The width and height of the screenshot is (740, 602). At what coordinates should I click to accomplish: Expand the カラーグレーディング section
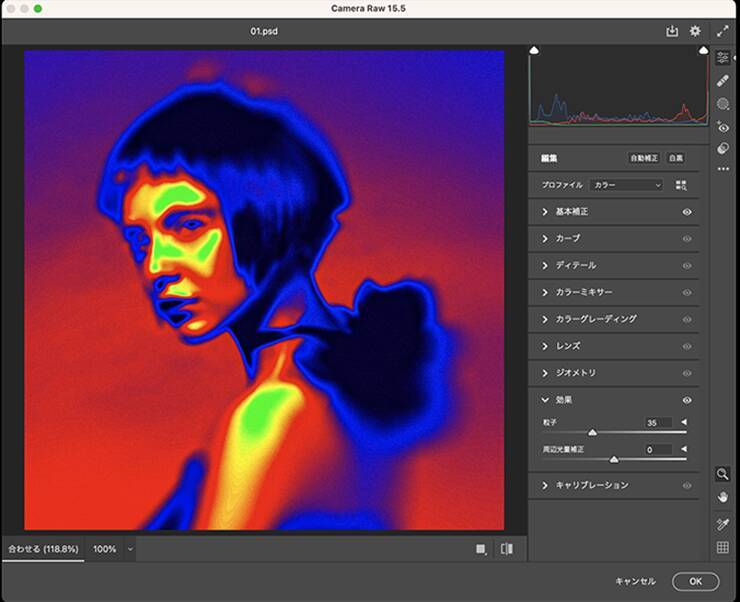pos(545,319)
